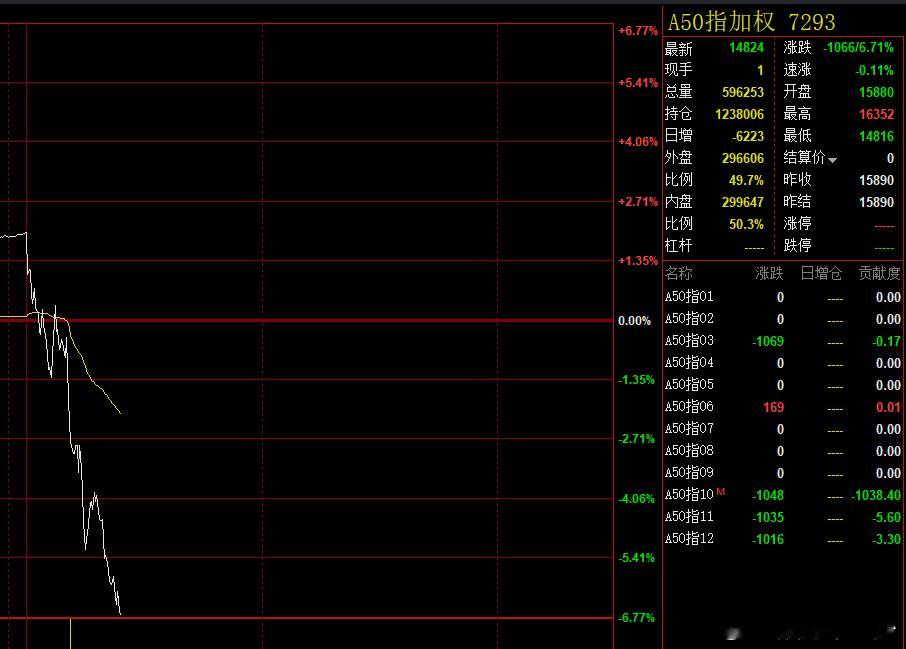The image size is (906, 649).
Task: Select the A50指09 contract row
Action: [782, 473]
